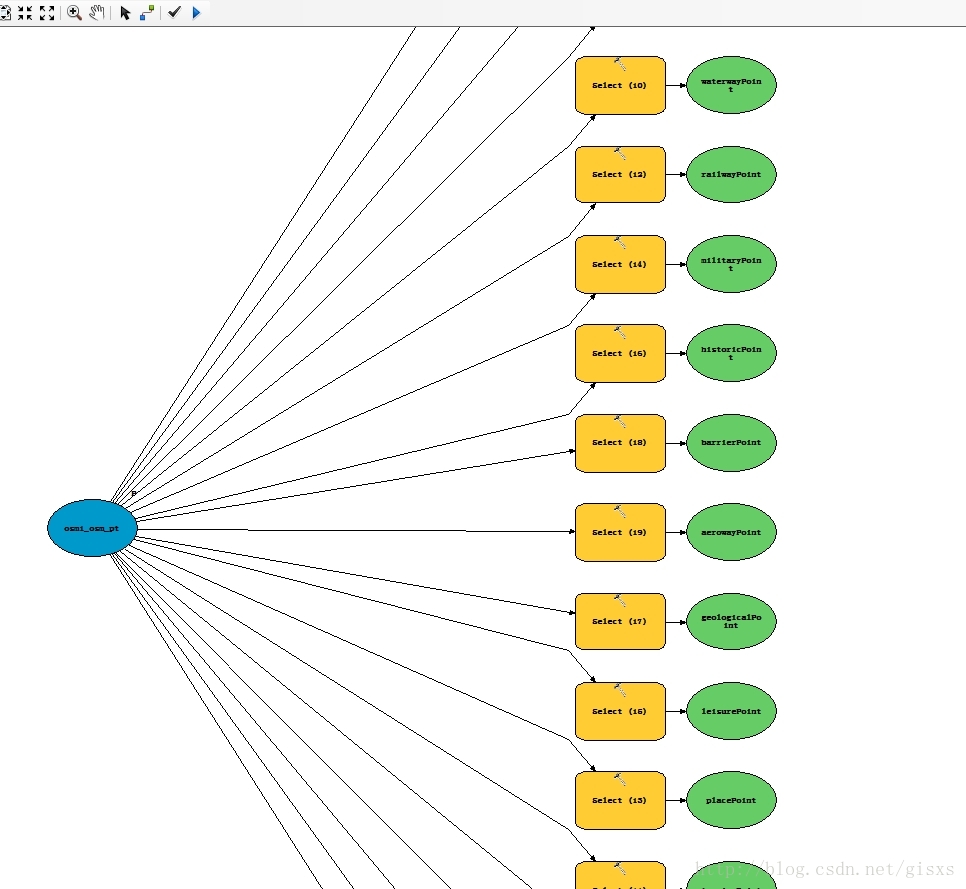Select the Select (12) tool node

pos(620,174)
